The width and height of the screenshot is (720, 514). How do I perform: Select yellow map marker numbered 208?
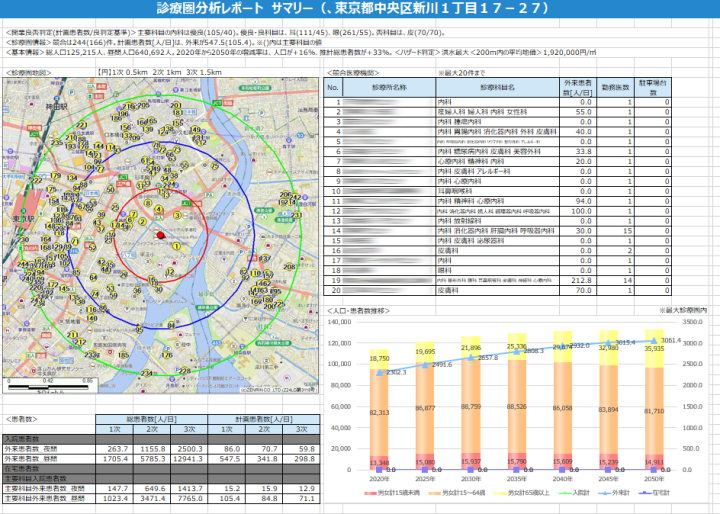tap(289, 266)
